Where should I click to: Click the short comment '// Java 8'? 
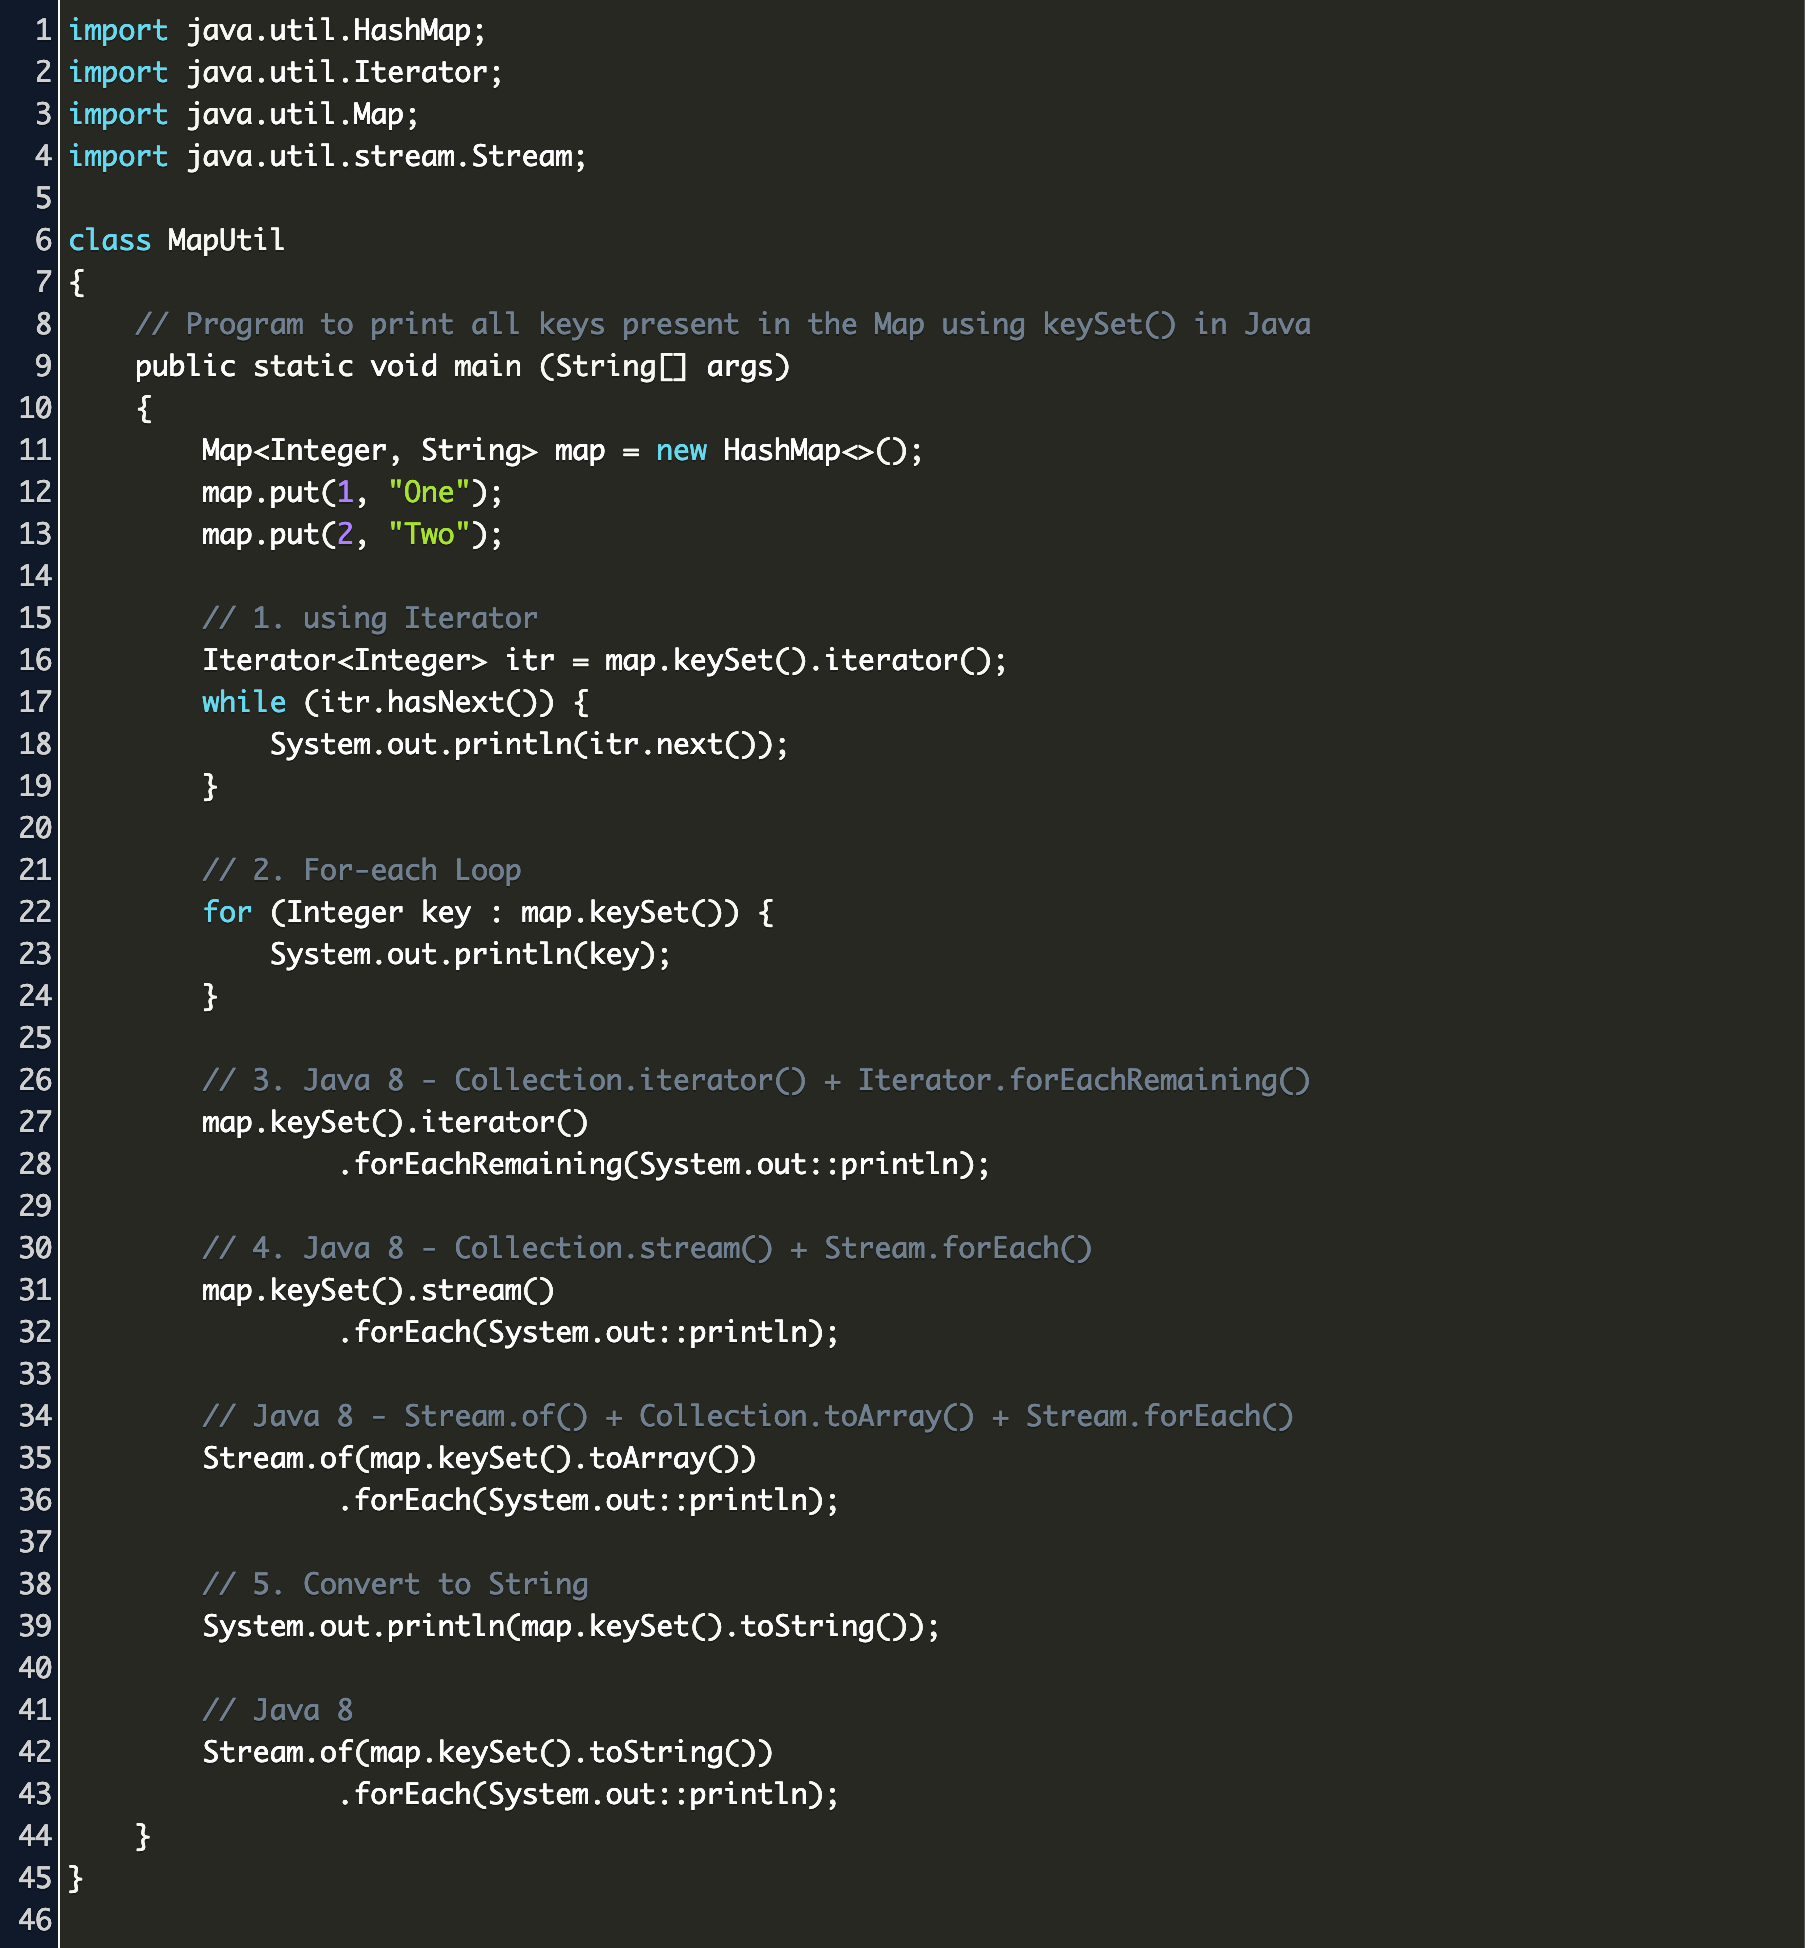point(277,1710)
